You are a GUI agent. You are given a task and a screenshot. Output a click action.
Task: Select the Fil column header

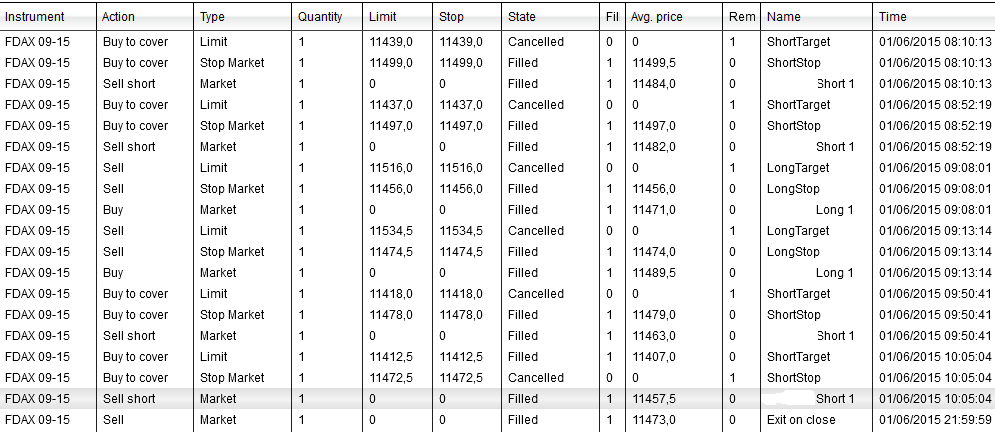tap(612, 17)
